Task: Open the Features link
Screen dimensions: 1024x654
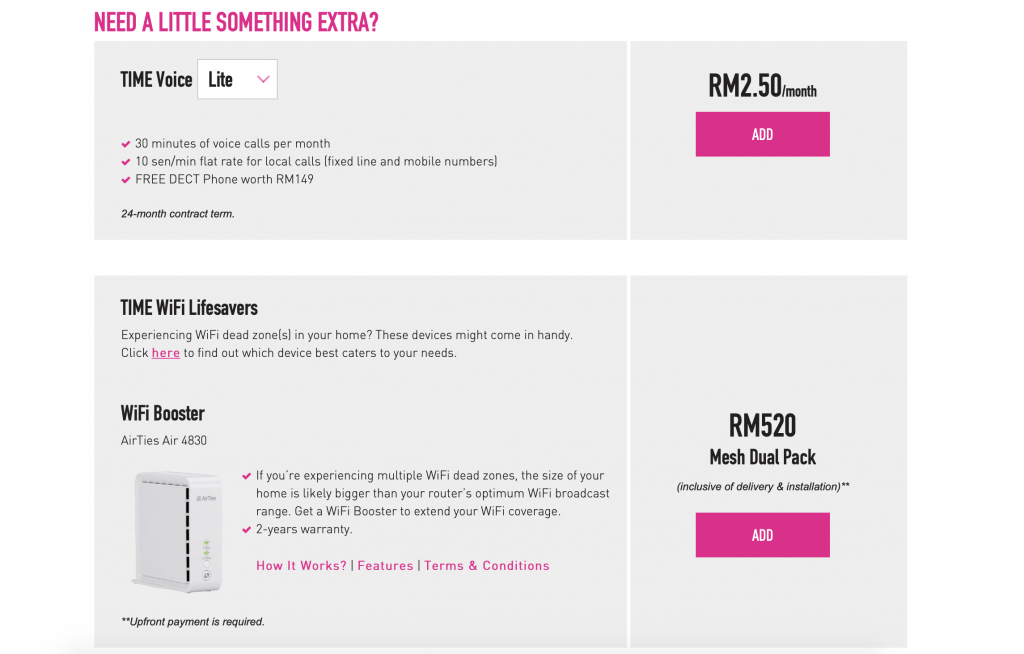Action: click(385, 566)
